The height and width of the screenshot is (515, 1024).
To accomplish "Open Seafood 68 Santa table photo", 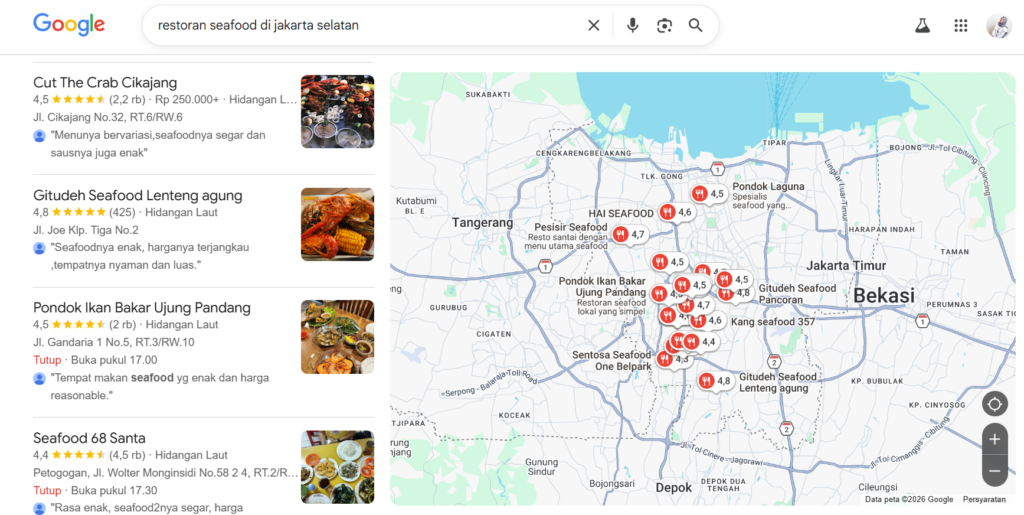I will [338, 467].
